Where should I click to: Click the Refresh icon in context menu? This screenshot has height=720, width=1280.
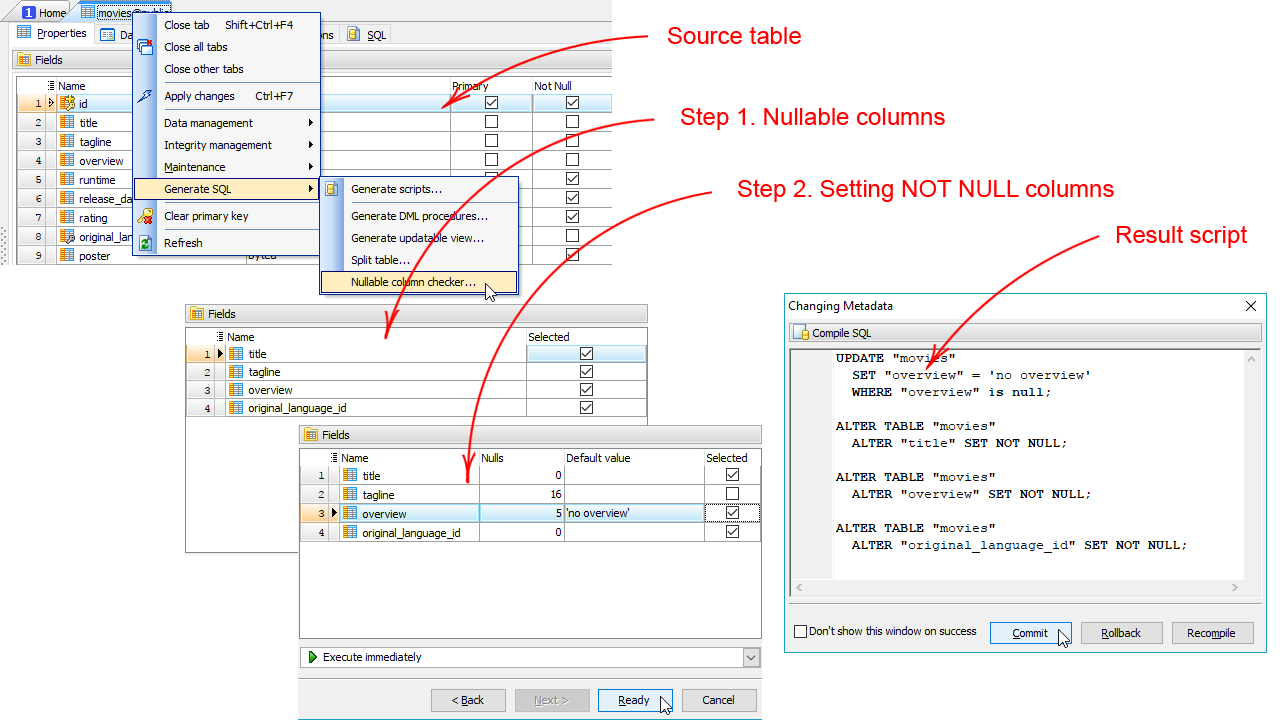pos(146,243)
